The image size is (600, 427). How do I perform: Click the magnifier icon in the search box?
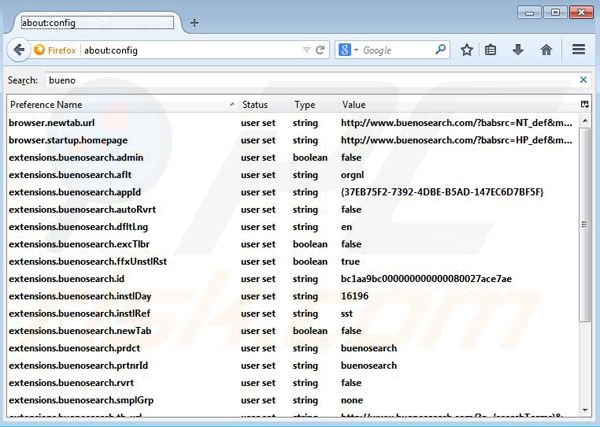[440, 50]
